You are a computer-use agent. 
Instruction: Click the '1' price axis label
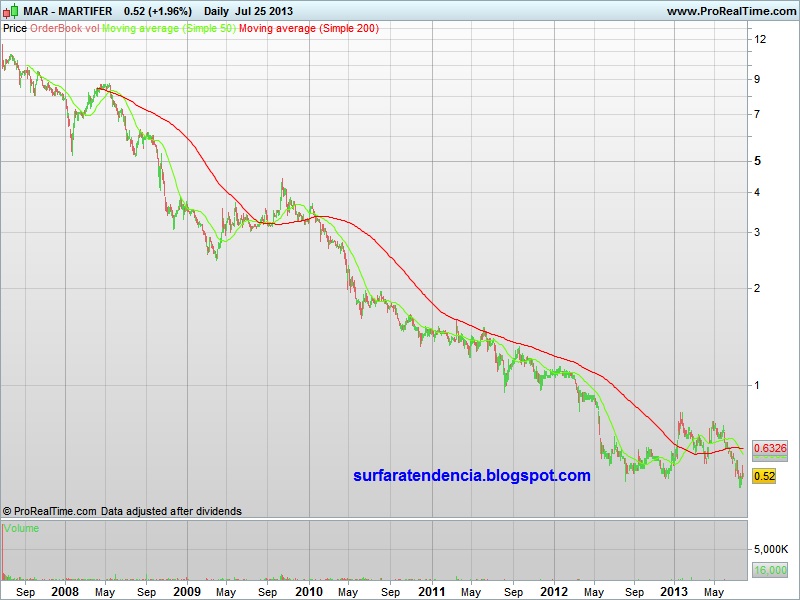point(757,385)
